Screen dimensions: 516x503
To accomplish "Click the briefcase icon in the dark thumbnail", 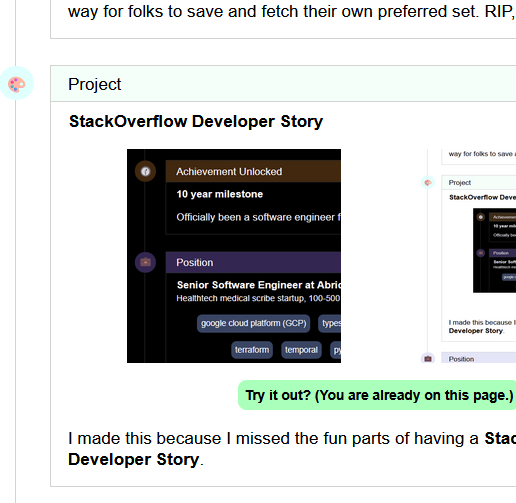I will coord(145,262).
